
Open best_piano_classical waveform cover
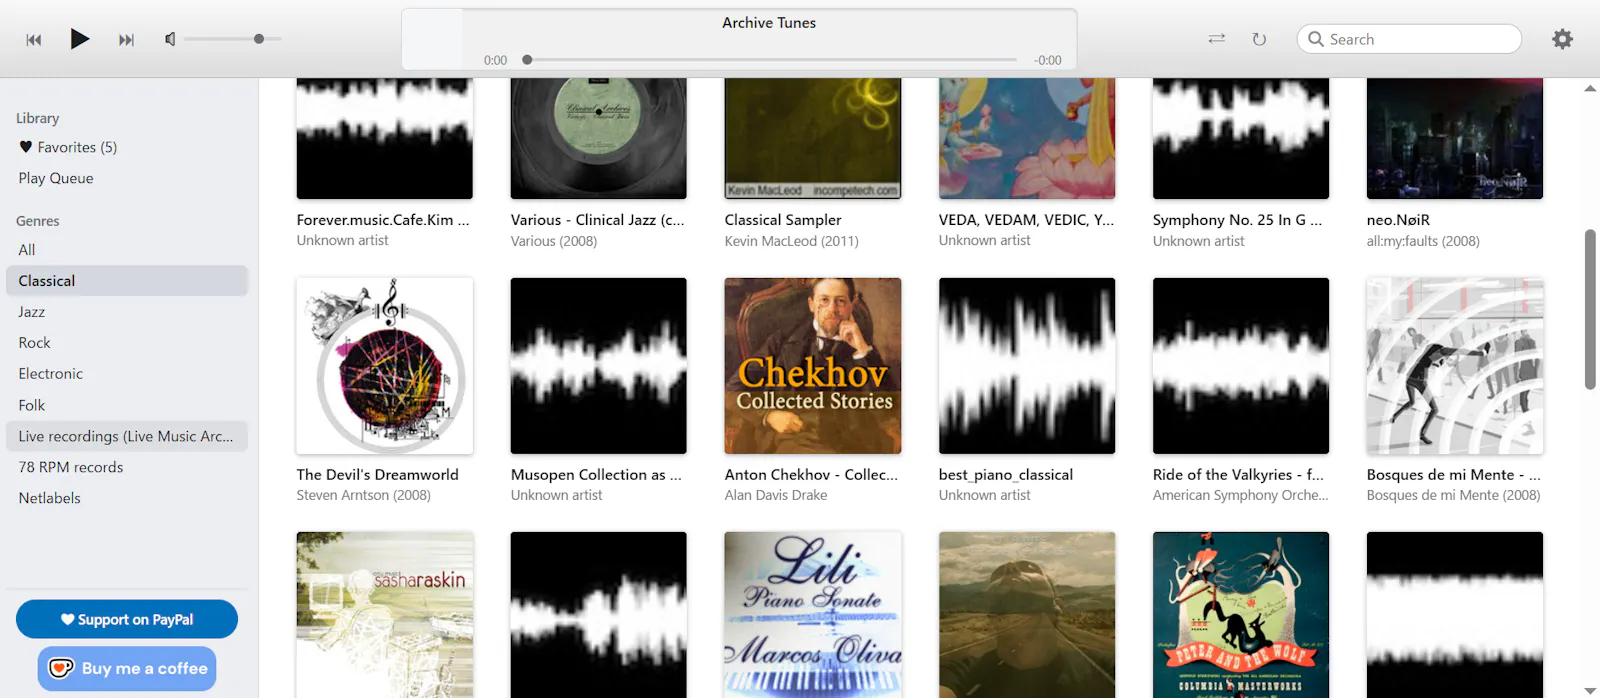click(x=1027, y=366)
